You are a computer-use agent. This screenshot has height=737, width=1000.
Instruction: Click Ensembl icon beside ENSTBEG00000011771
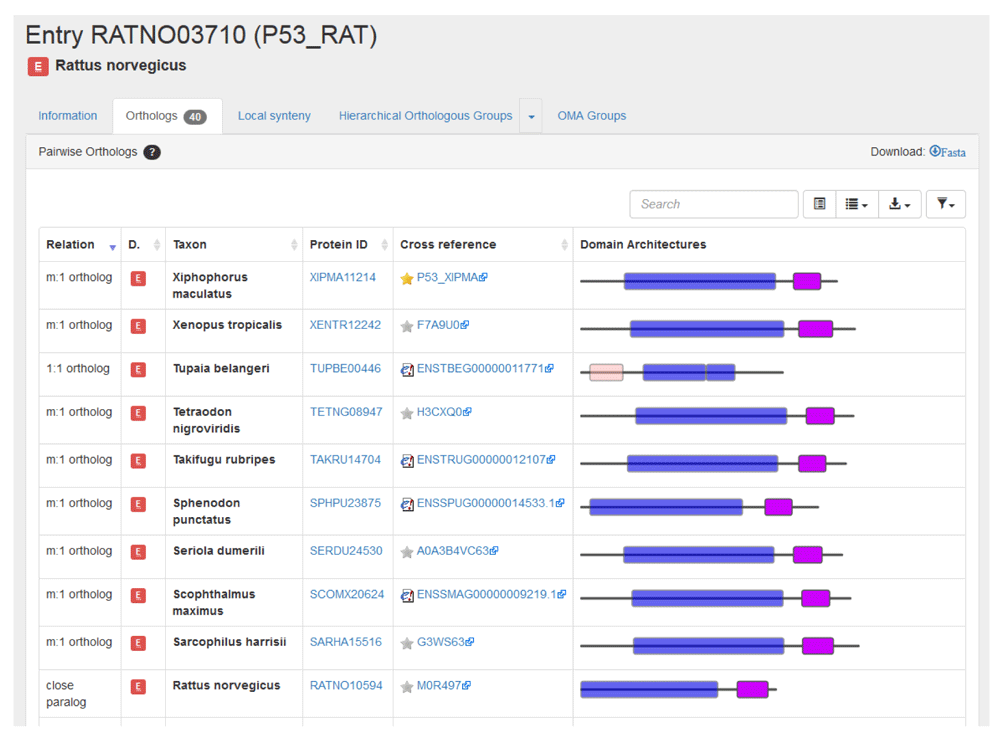[x=407, y=370]
